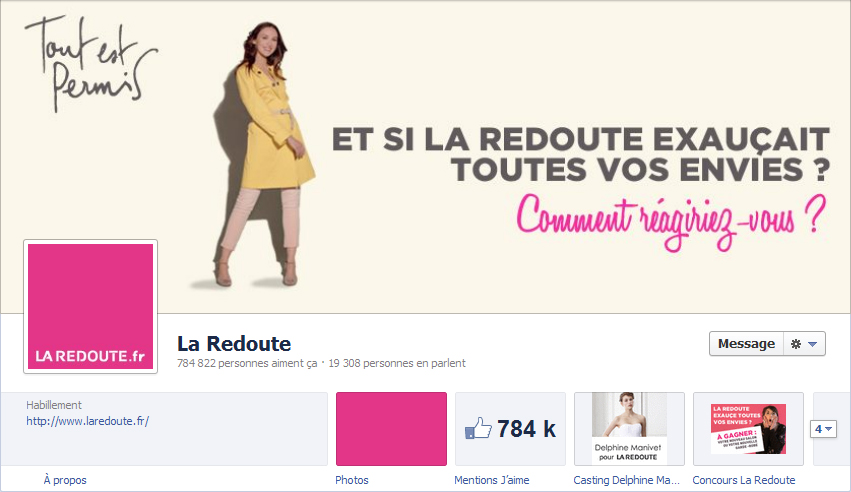The image size is (851, 492).
Task: Open the pink Photos thumbnail
Action: [x=391, y=429]
